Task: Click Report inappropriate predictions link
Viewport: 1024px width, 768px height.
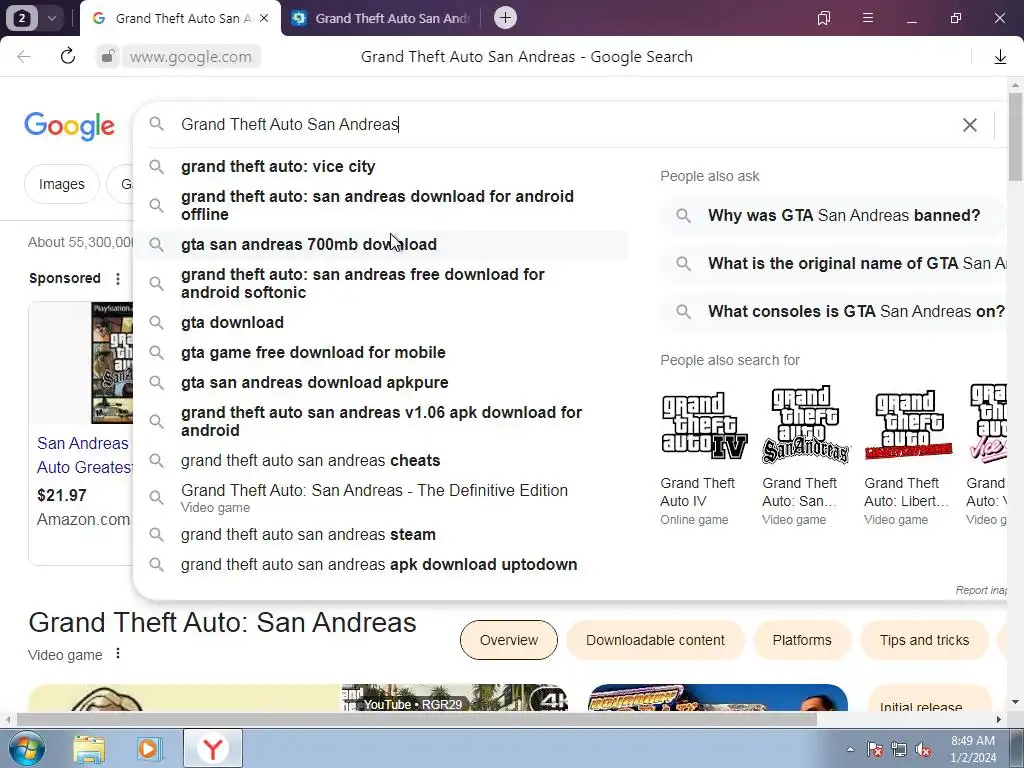Action: (981, 590)
